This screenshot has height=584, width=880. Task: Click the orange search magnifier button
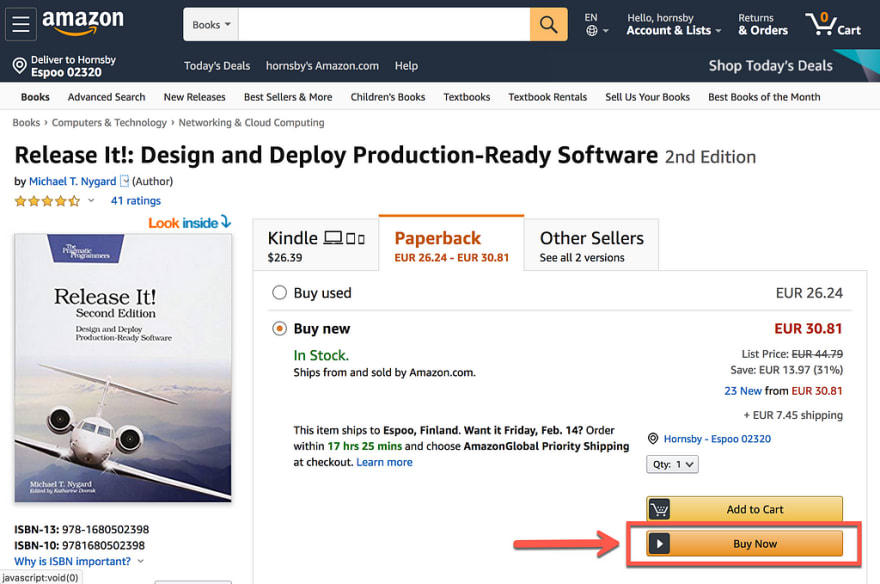(x=548, y=25)
